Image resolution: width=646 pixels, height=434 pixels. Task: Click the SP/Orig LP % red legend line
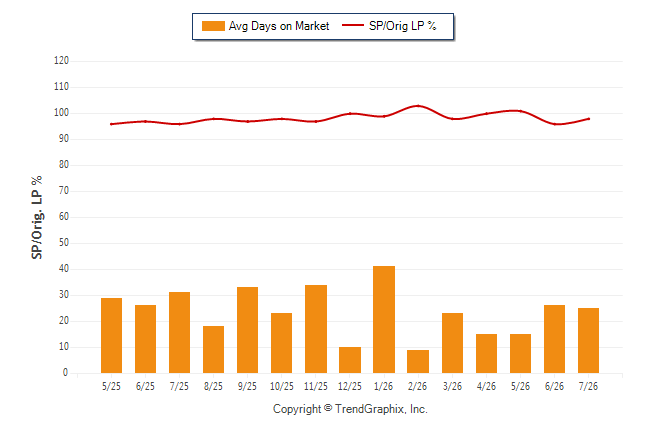point(353,25)
